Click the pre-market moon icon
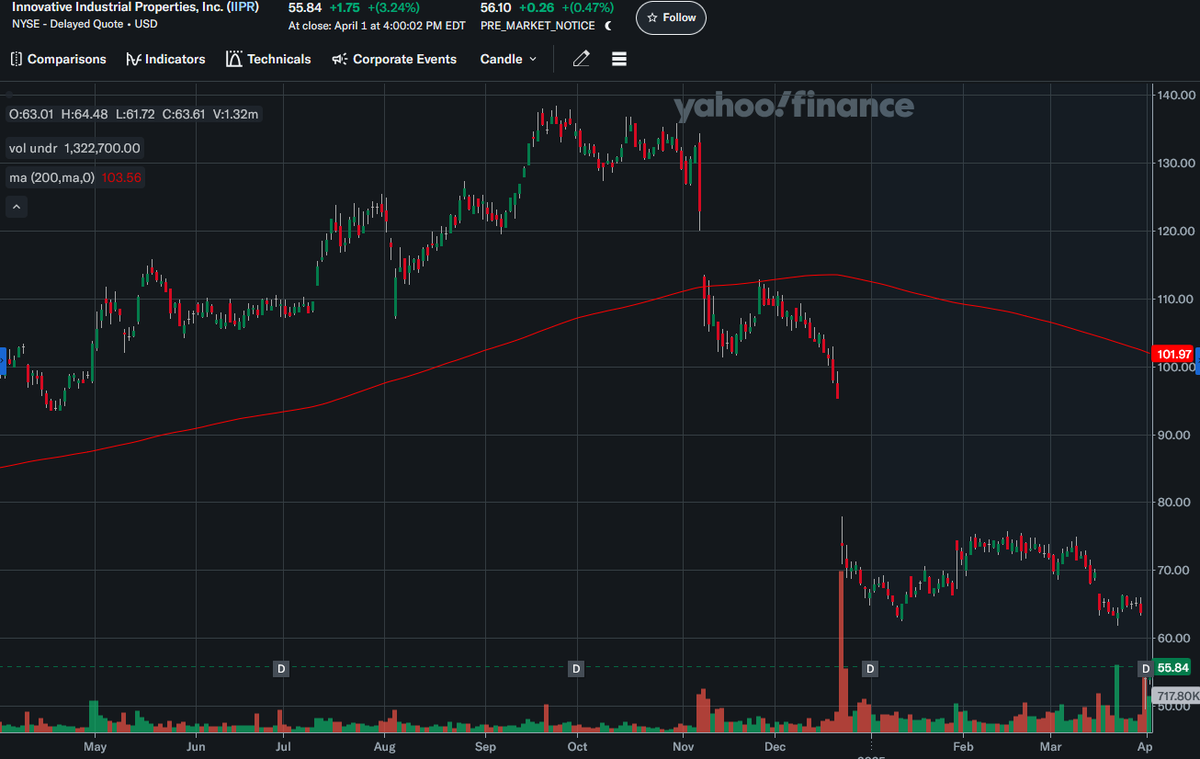This screenshot has height=759, width=1200. (608, 25)
